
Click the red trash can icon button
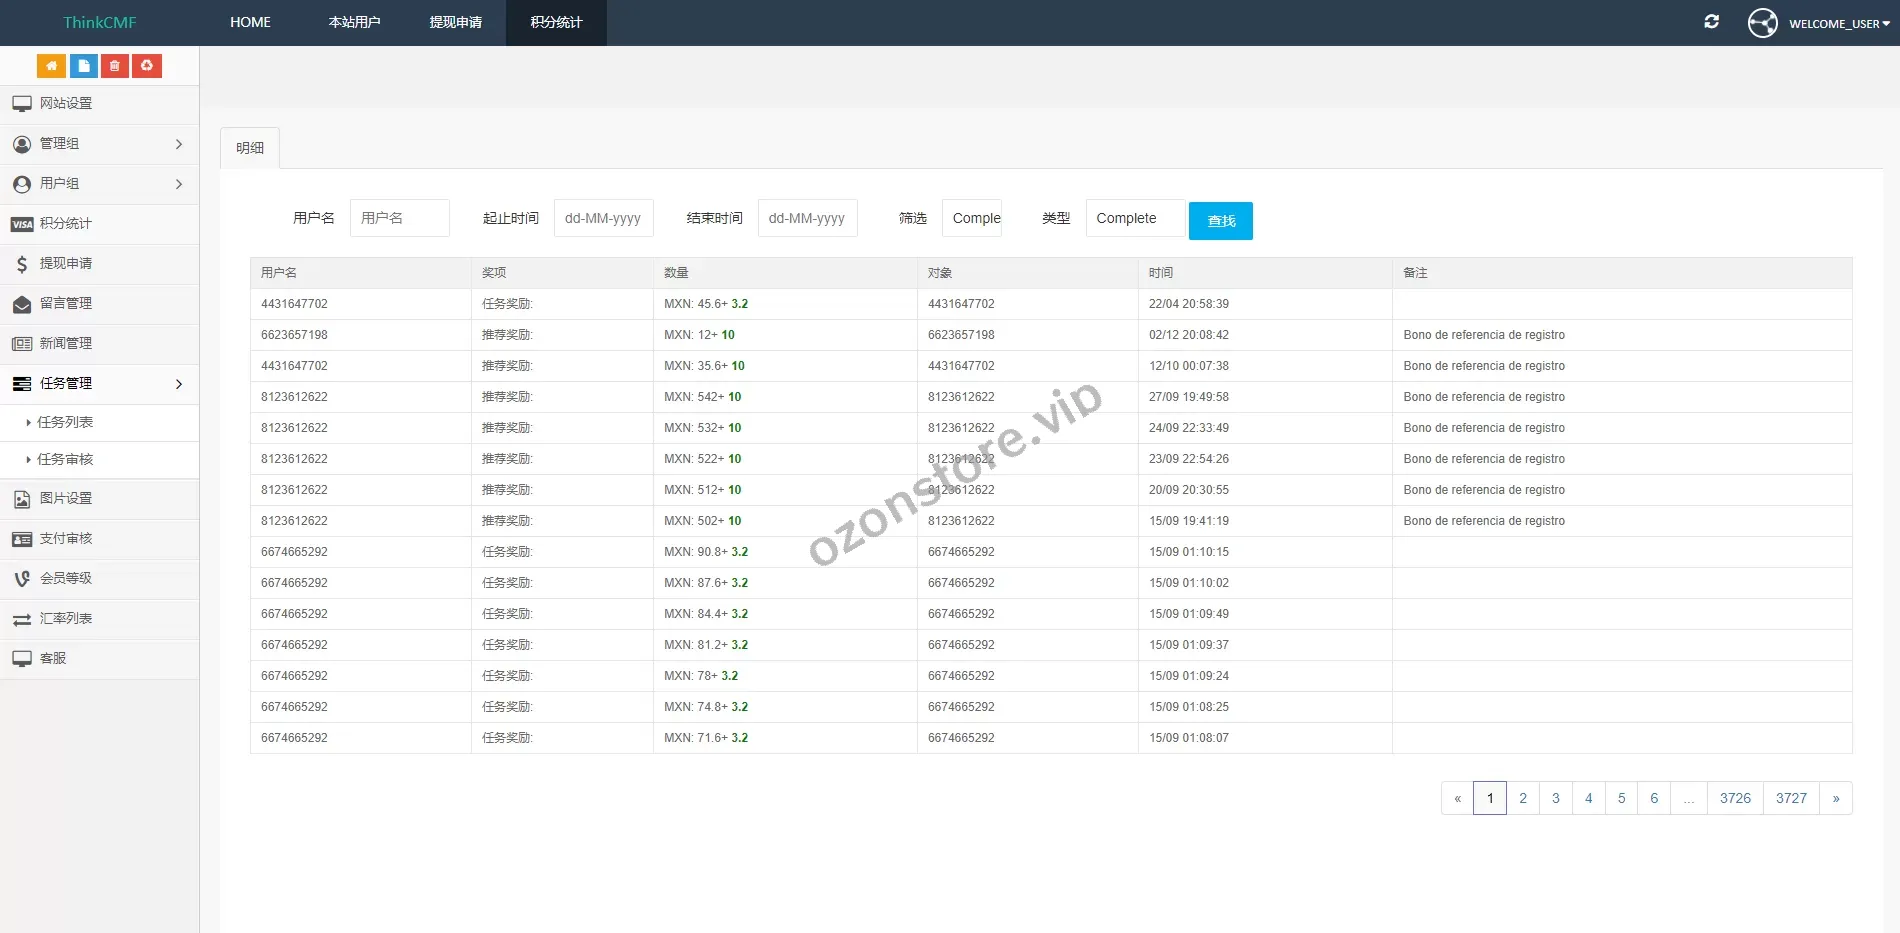tap(115, 66)
